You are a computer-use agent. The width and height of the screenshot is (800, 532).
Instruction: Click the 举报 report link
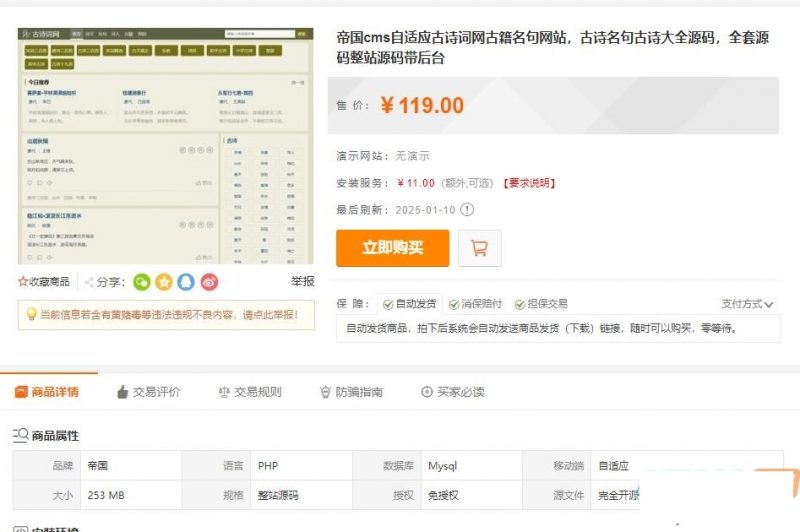pyautogui.click(x=303, y=282)
